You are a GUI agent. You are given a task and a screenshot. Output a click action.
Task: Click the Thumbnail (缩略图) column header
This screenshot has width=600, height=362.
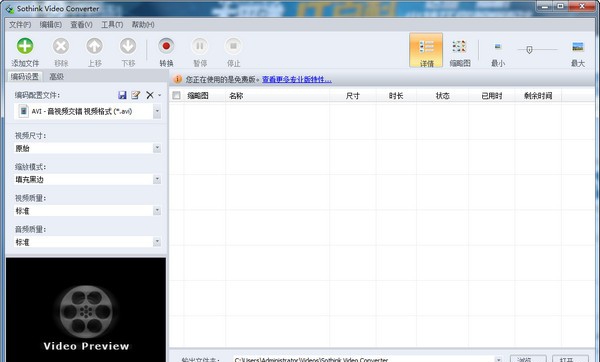click(204, 96)
